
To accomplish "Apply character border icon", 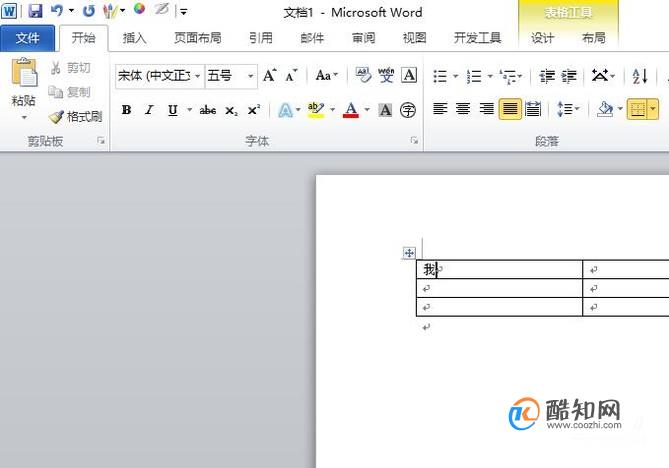I will pos(409,76).
